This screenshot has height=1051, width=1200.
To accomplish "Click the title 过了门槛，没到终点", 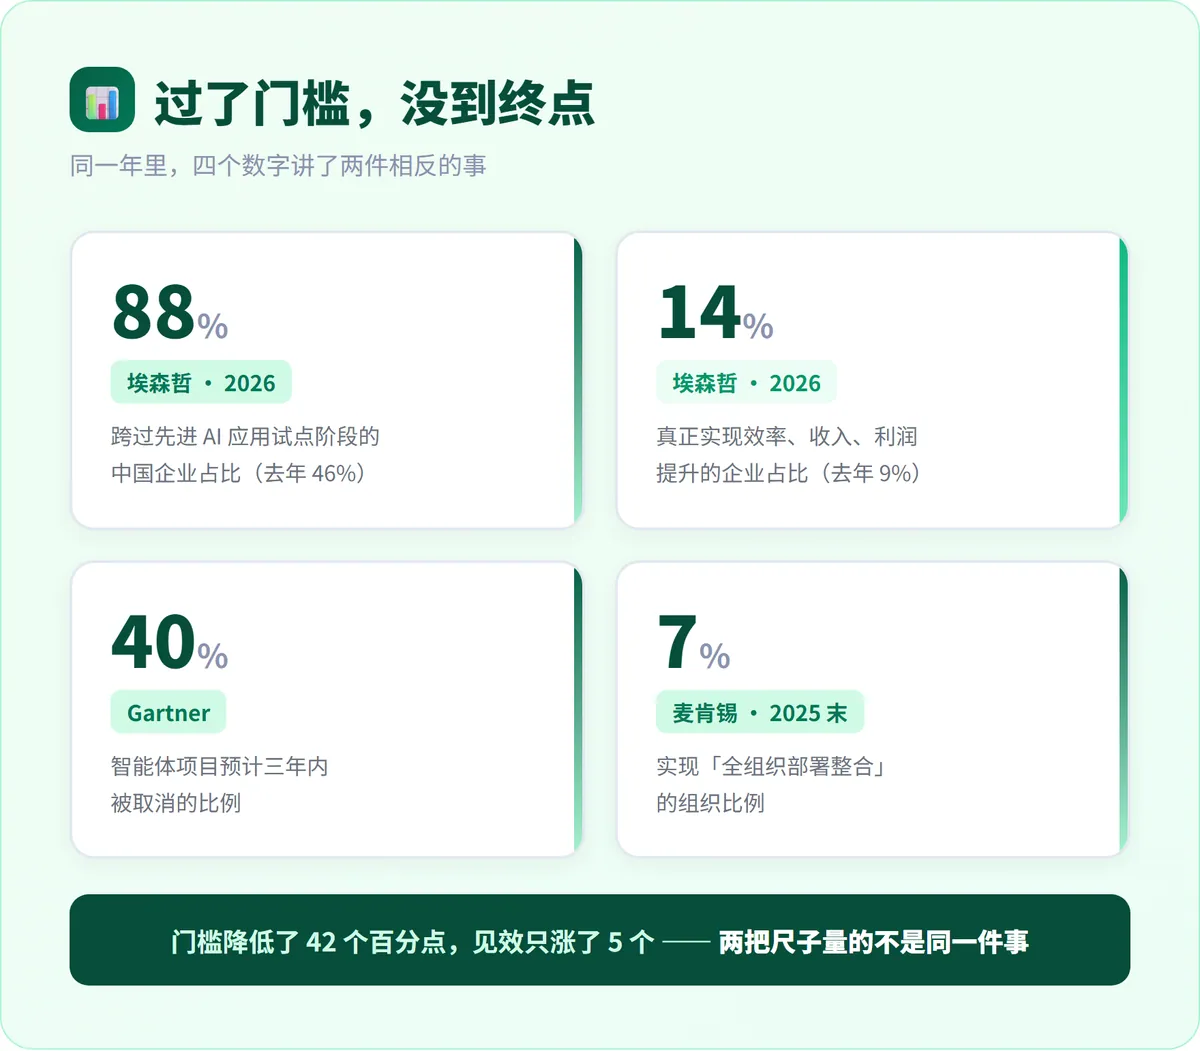I will coord(374,103).
